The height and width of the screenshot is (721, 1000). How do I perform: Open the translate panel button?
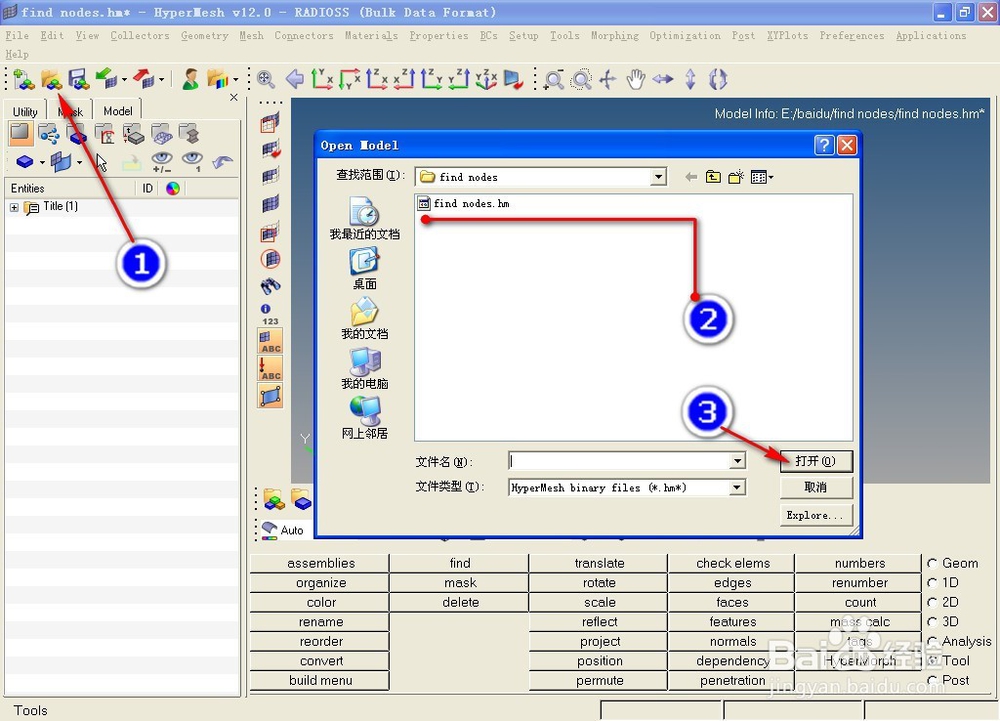[x=599, y=564]
